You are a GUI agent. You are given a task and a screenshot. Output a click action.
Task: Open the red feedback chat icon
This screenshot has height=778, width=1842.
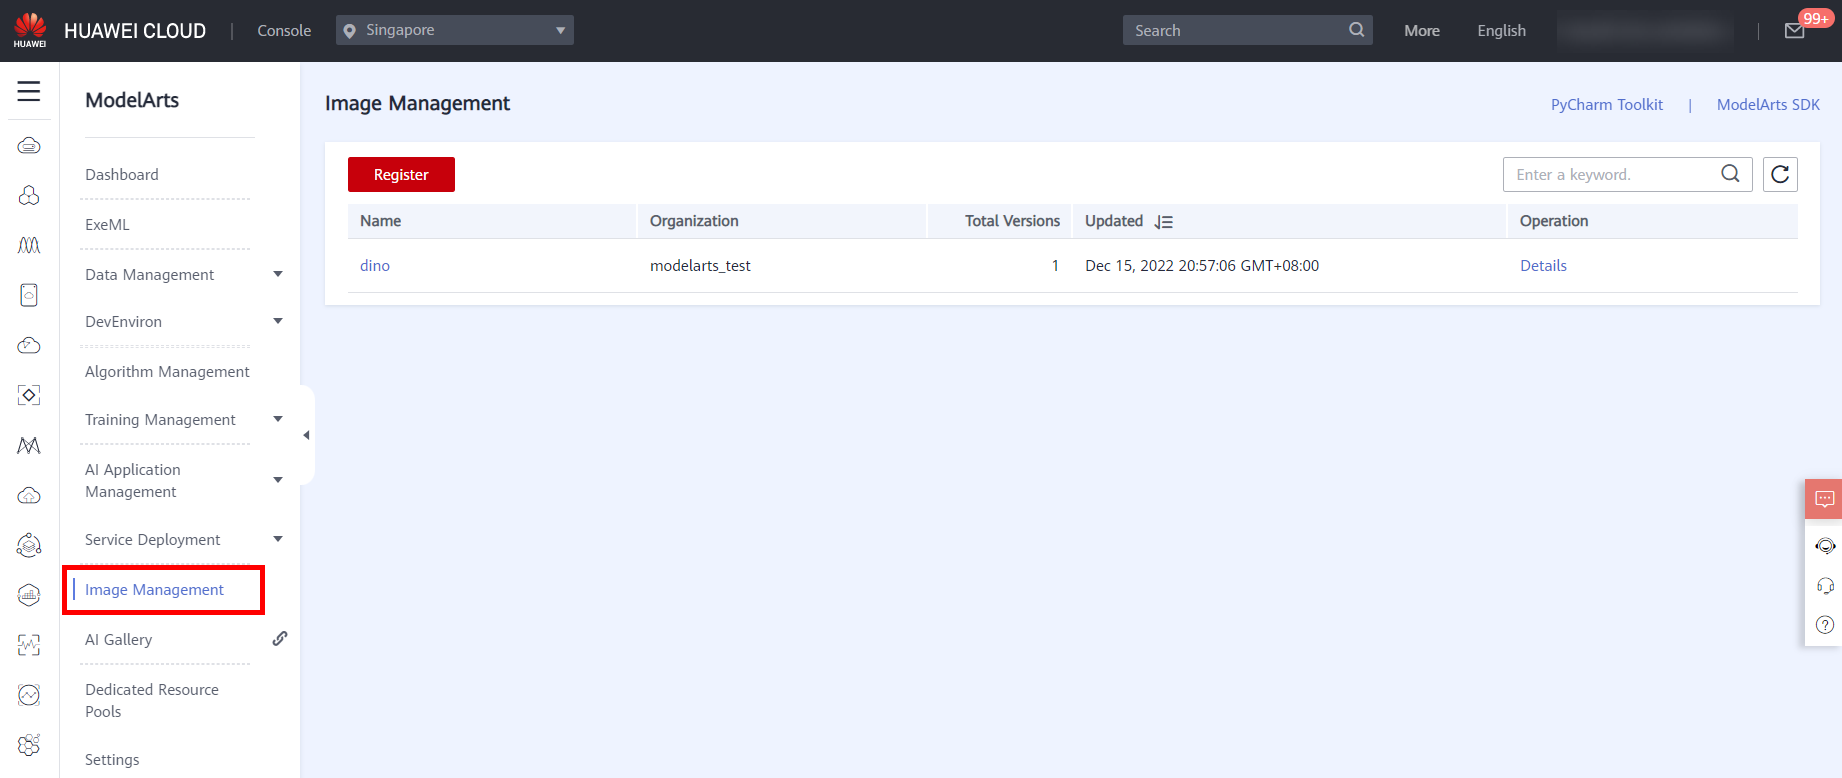coord(1824,498)
